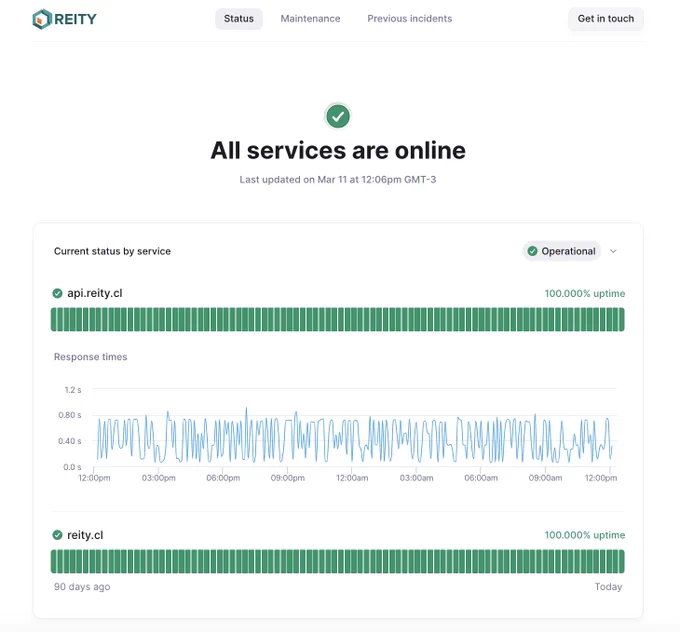
Task: Click the Get in touch button
Action: (605, 19)
